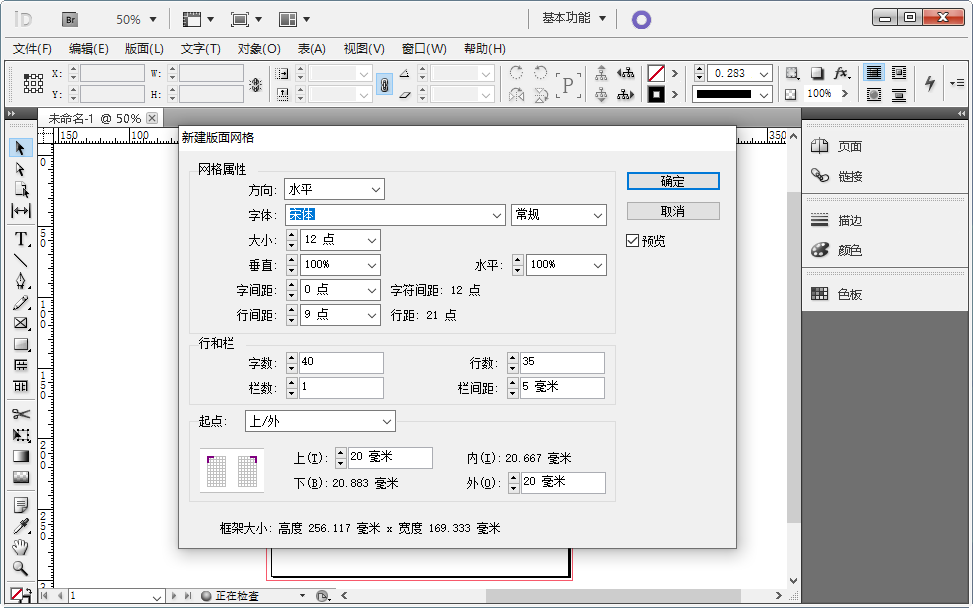Open the 文字(T) menu
Screen dimensions: 973x608
click(200, 48)
